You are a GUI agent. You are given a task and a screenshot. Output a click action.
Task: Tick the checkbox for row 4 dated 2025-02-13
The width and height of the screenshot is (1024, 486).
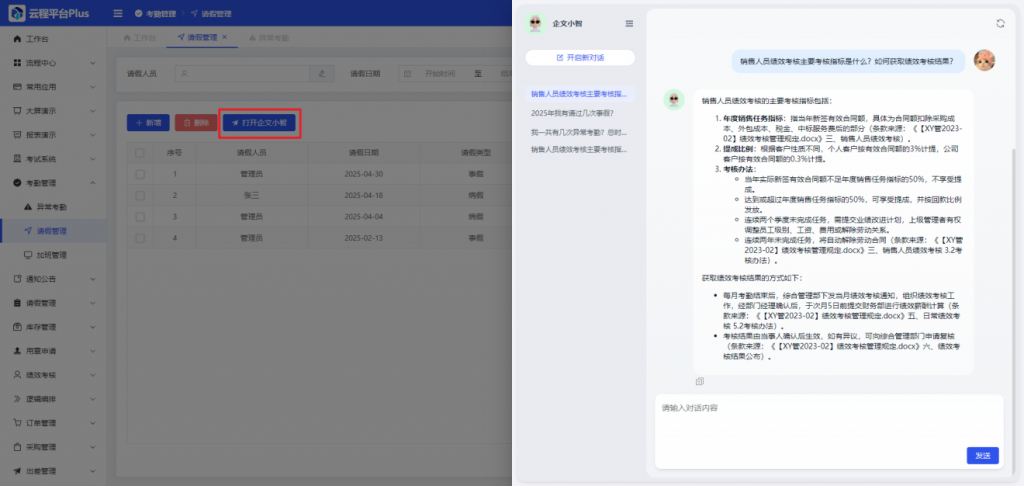click(140, 237)
